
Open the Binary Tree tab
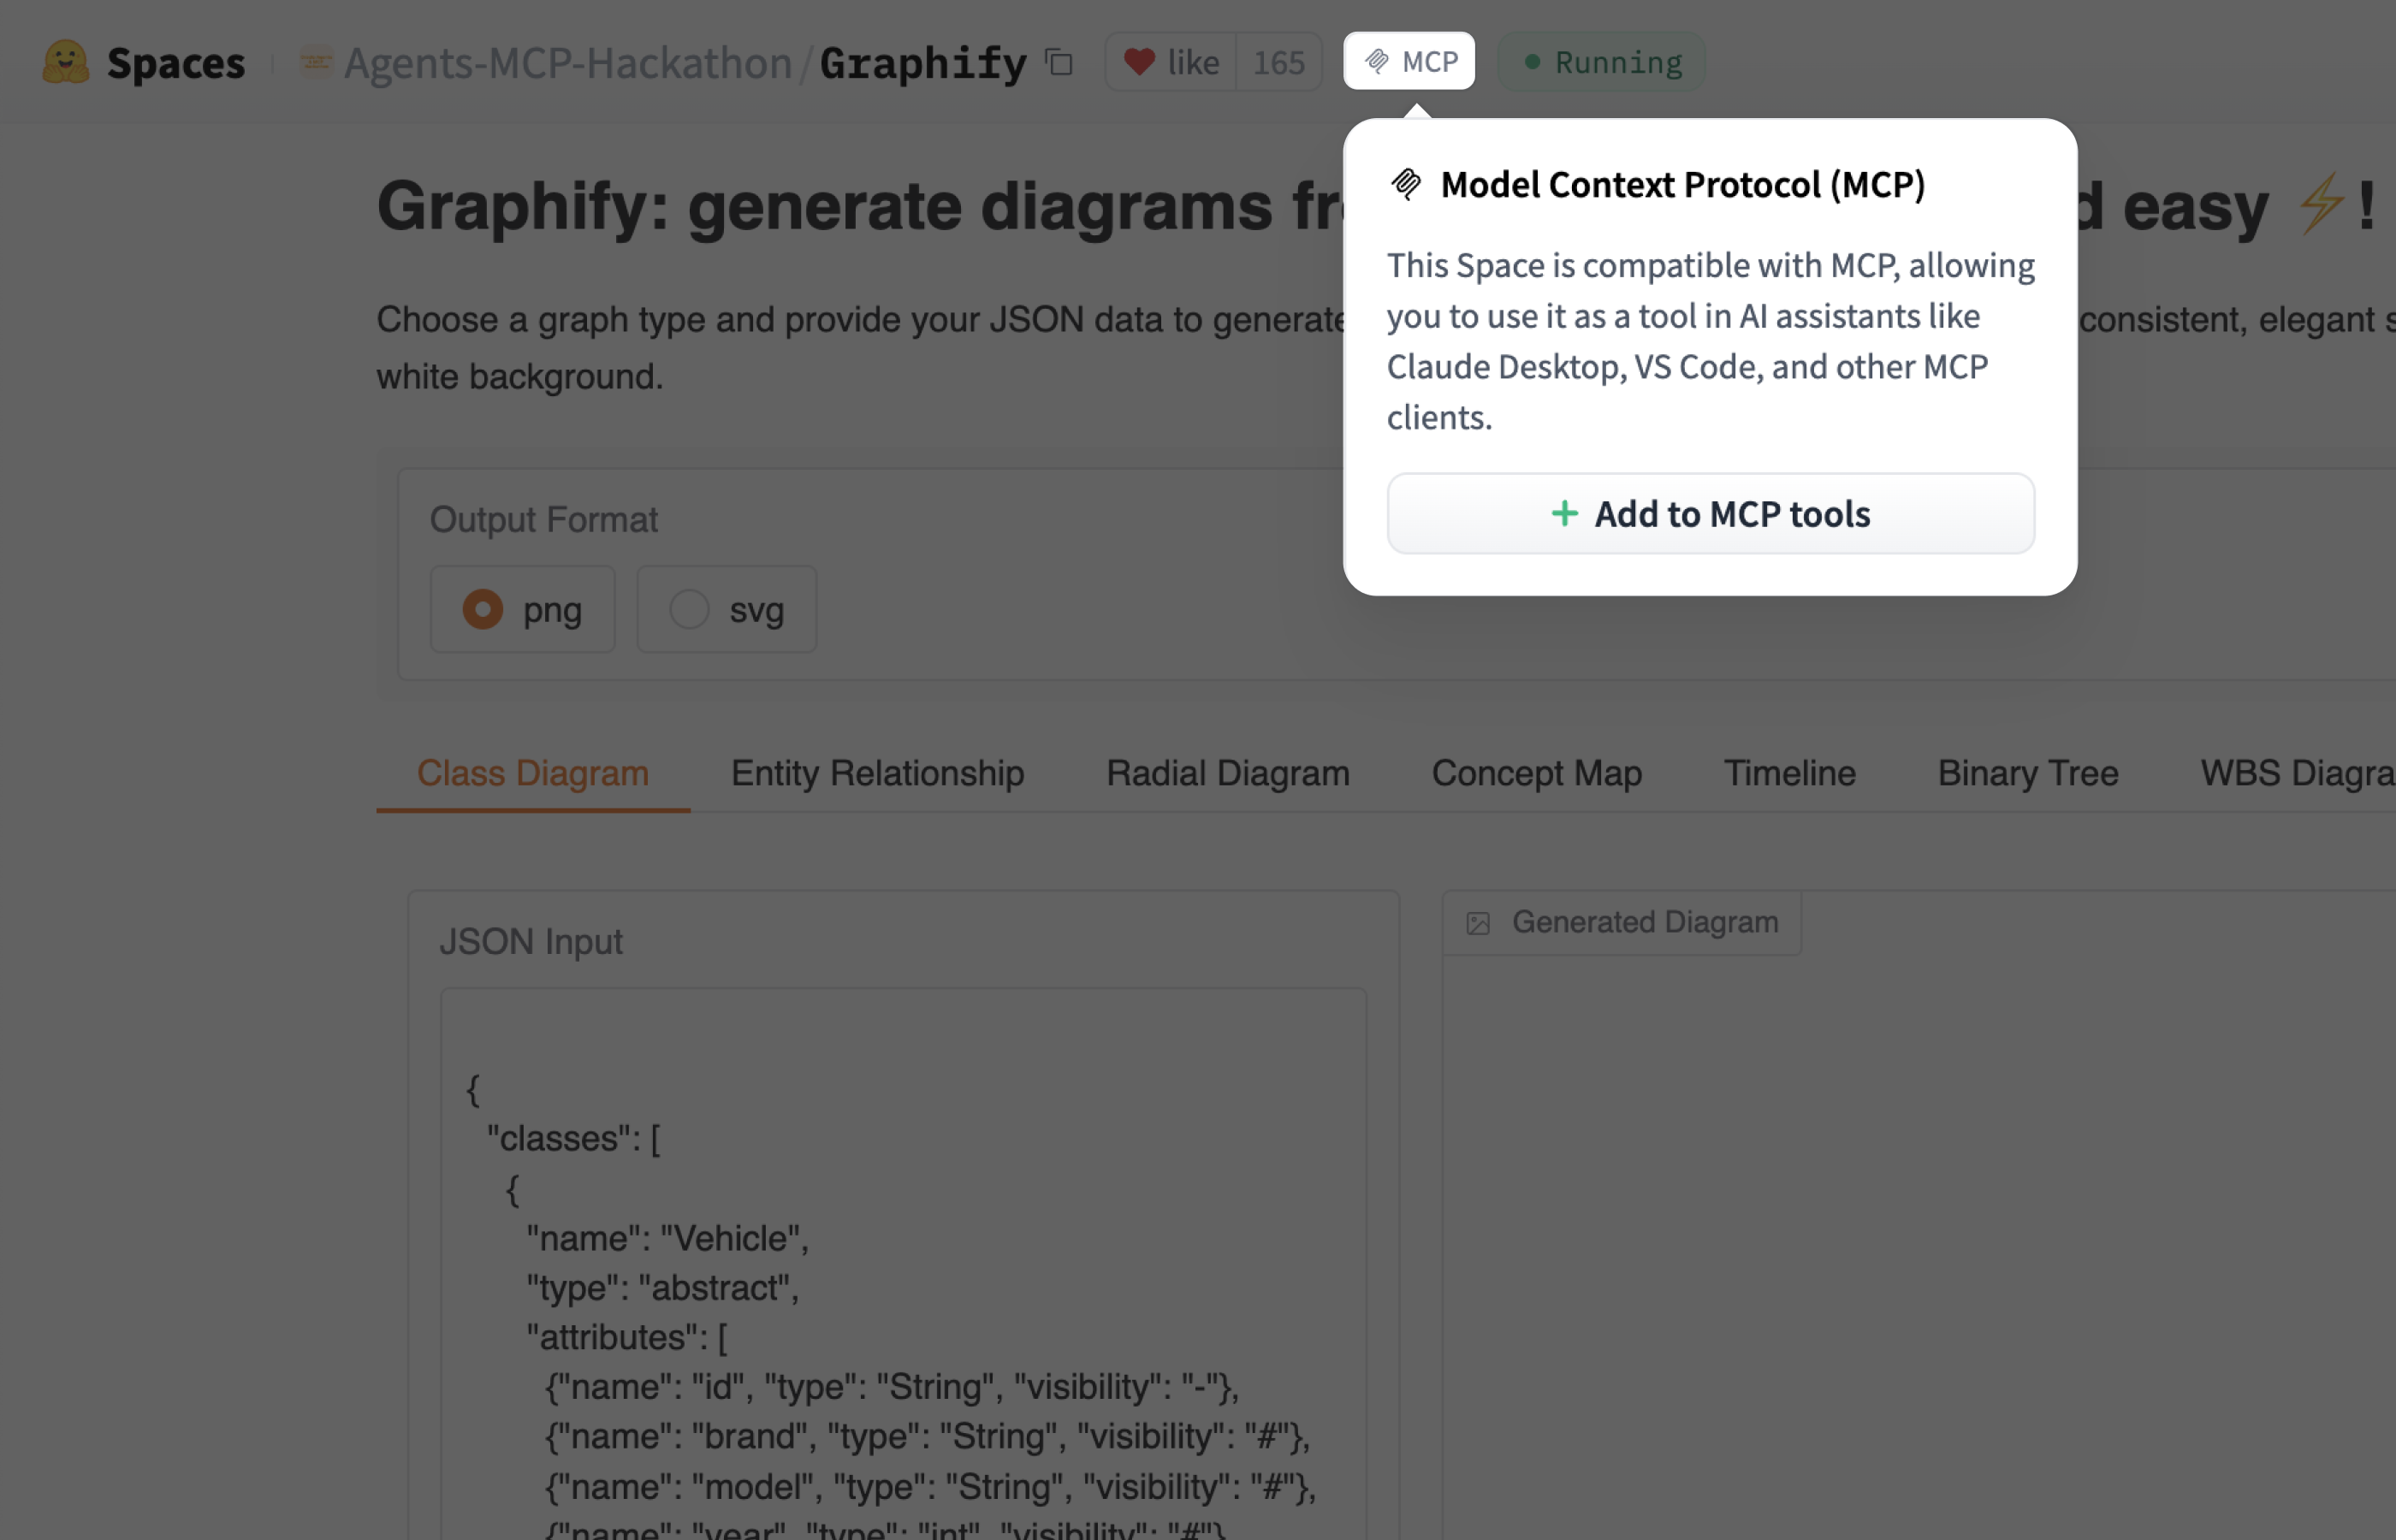pos(2027,773)
